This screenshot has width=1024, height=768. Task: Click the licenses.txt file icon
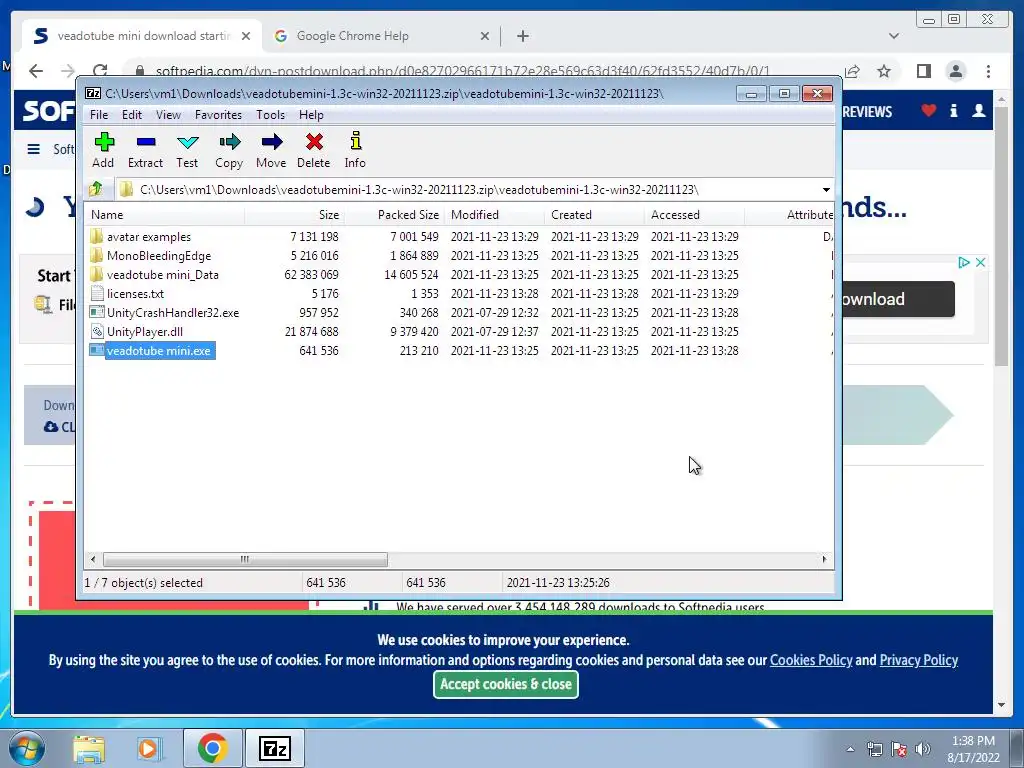pos(97,293)
